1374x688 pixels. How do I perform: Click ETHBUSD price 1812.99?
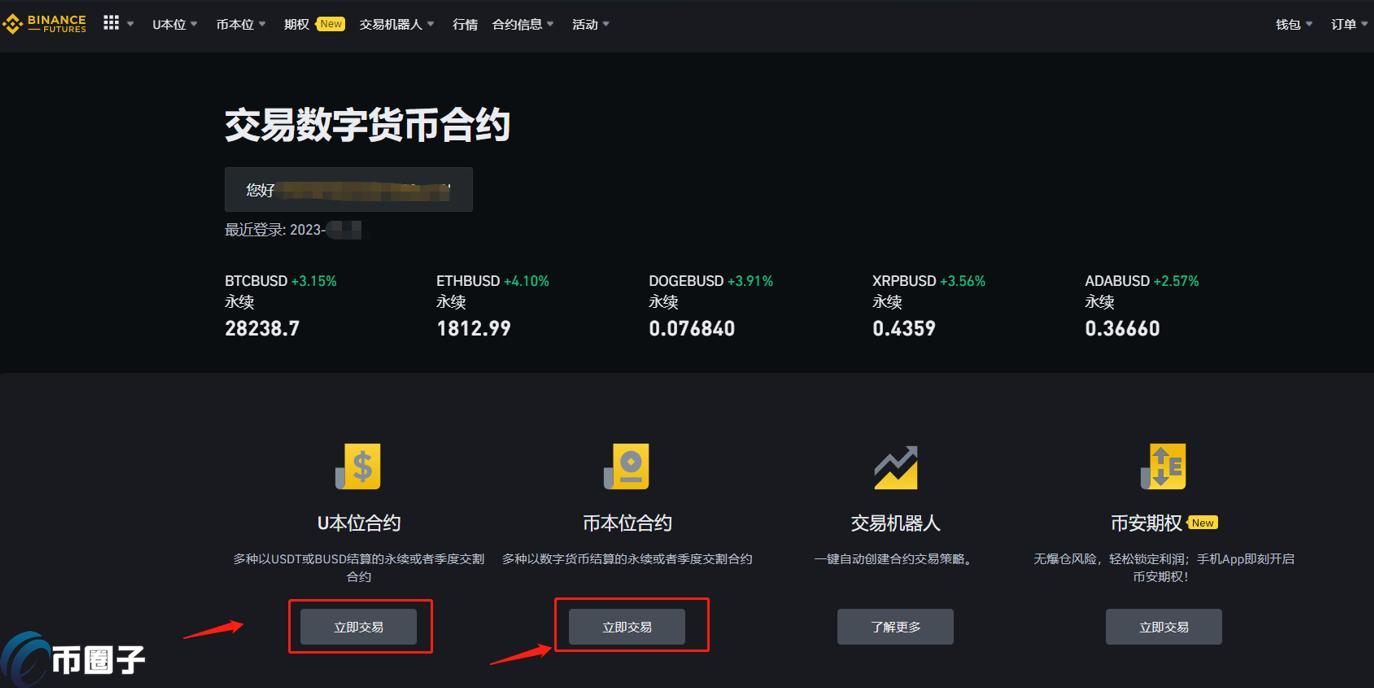pyautogui.click(x=473, y=328)
